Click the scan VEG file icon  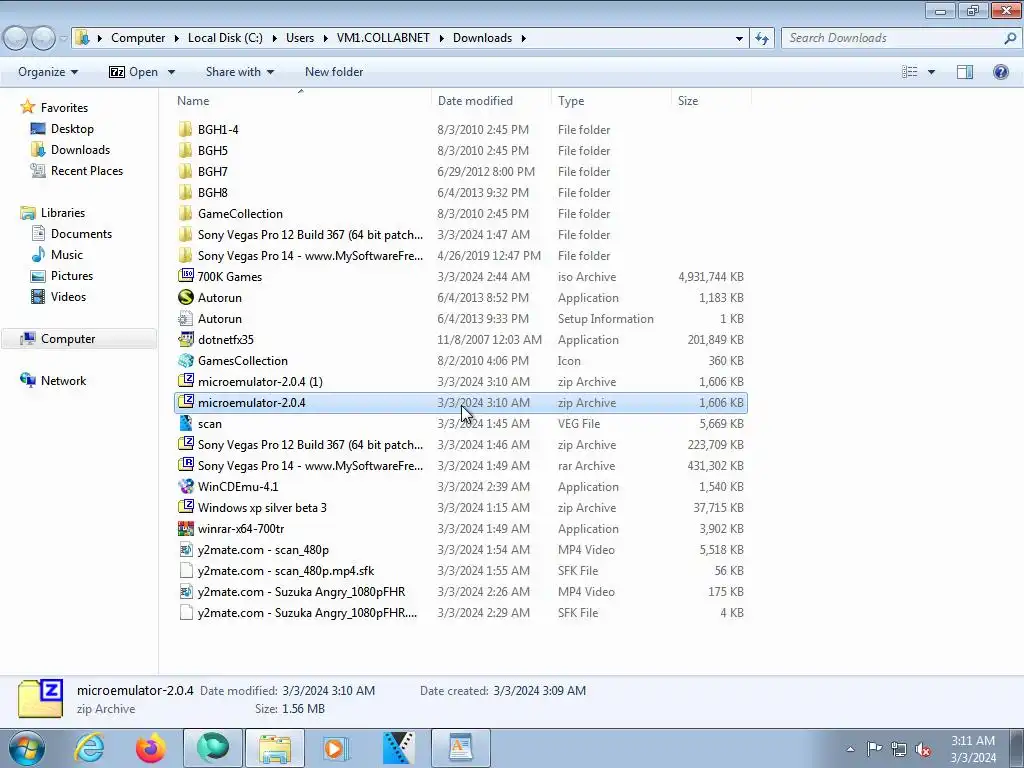186,423
